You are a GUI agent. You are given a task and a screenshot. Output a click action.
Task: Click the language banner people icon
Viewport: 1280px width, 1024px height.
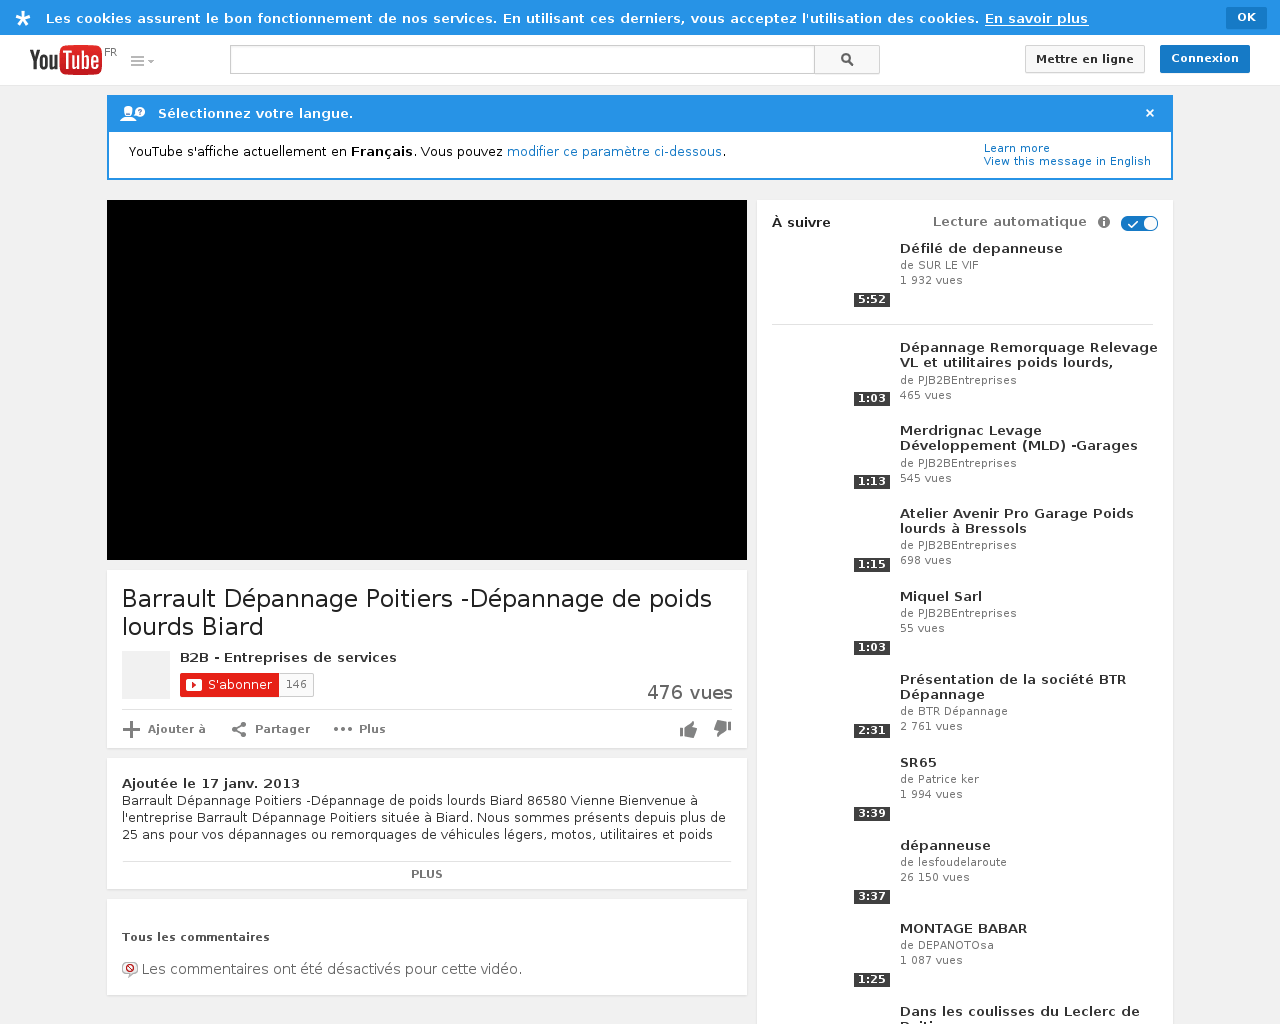point(132,113)
